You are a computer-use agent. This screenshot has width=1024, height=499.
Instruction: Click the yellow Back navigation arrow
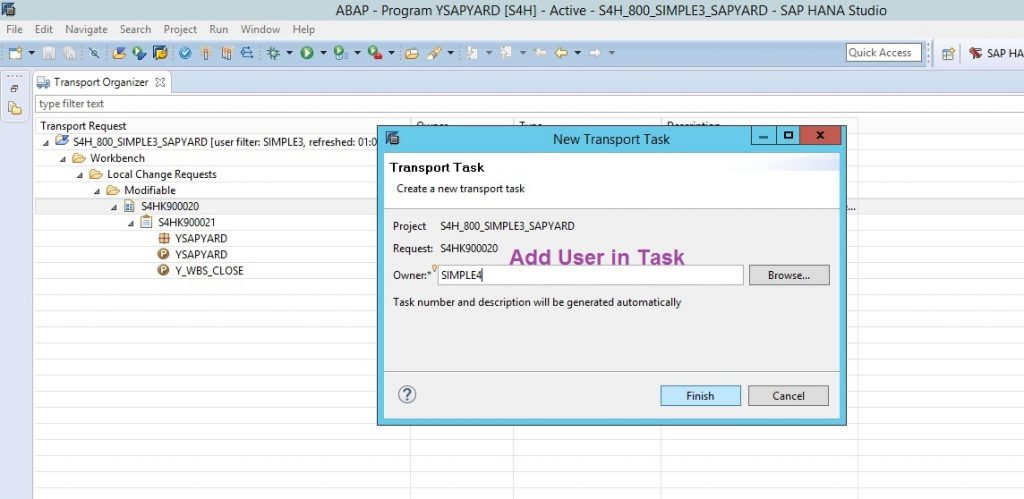click(561, 54)
